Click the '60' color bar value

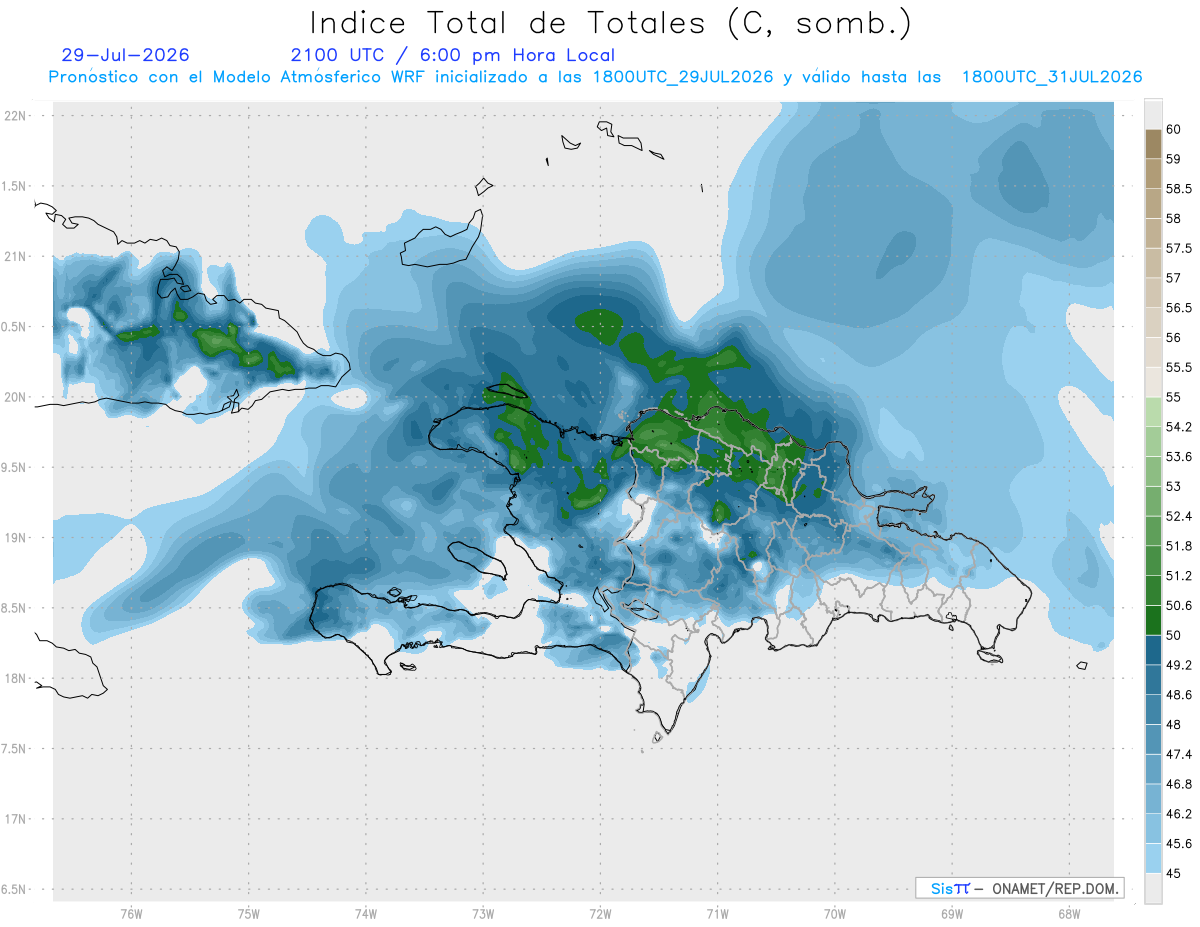coord(1174,130)
